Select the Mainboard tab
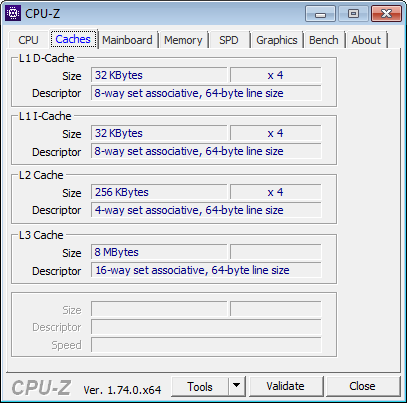Screen dimensions: 407x403 (x=127, y=40)
